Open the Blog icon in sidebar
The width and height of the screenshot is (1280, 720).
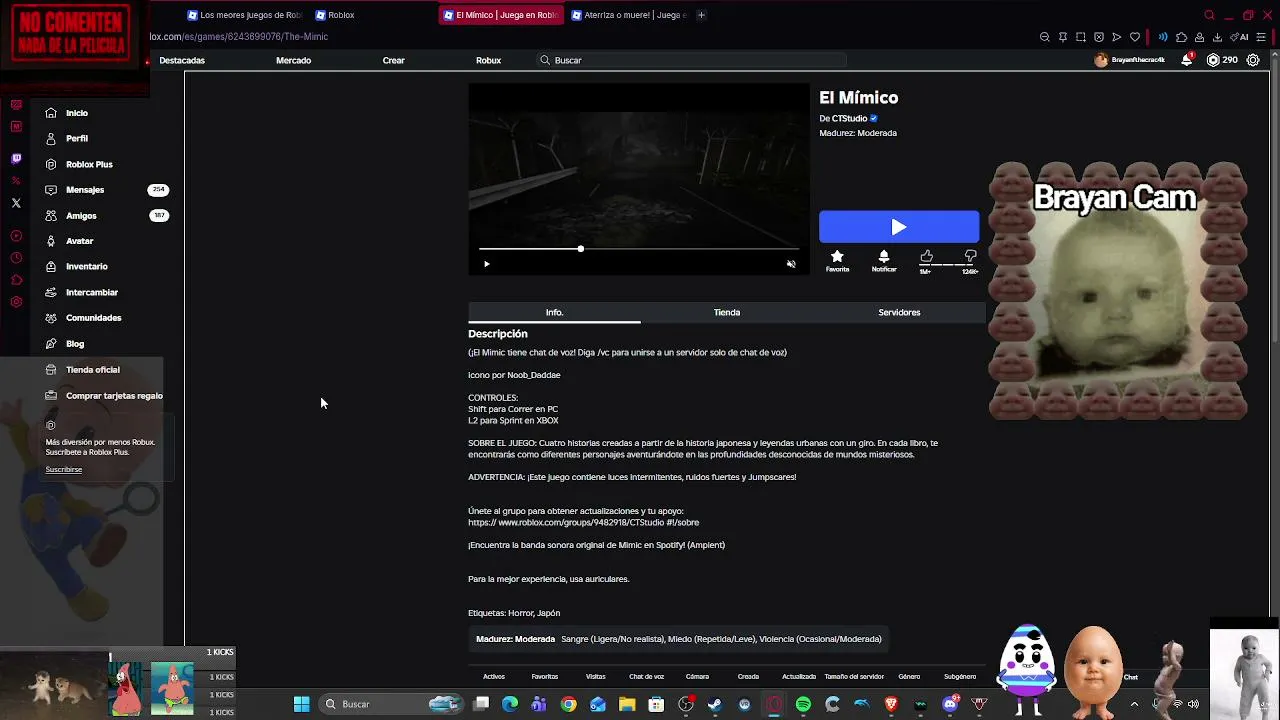pyautogui.click(x=51, y=343)
